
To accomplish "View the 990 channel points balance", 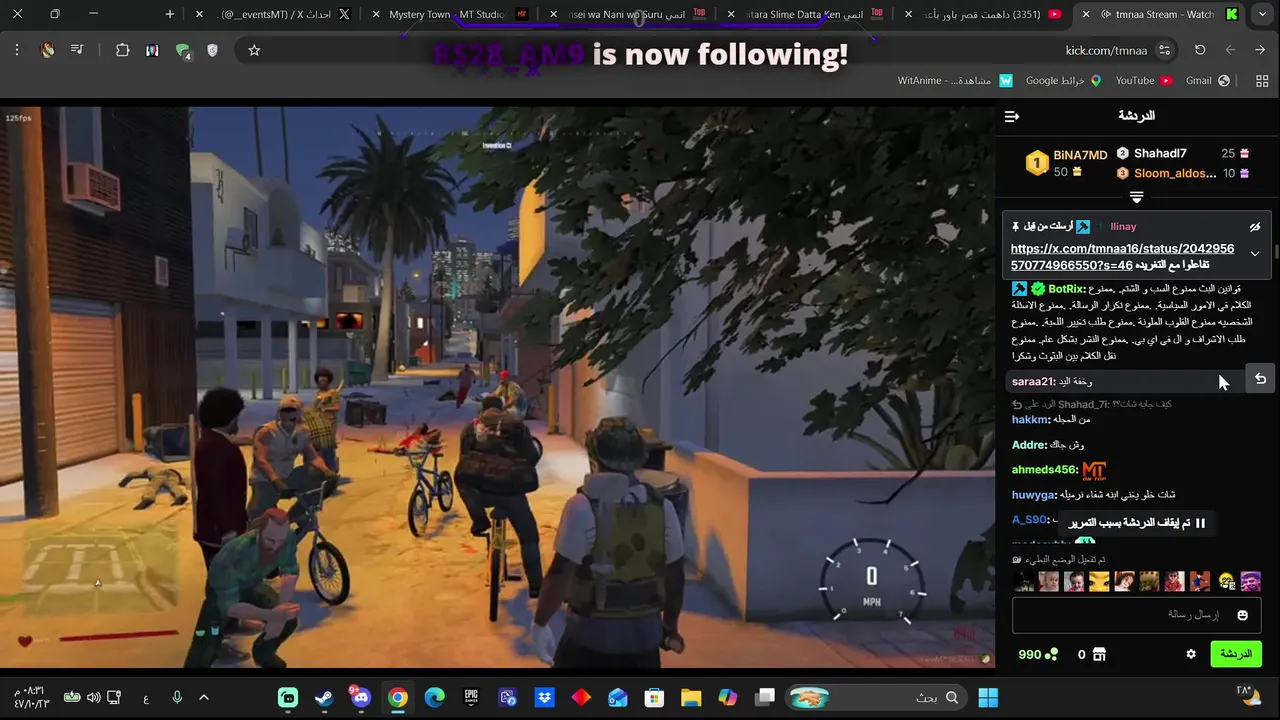I will coord(1038,654).
